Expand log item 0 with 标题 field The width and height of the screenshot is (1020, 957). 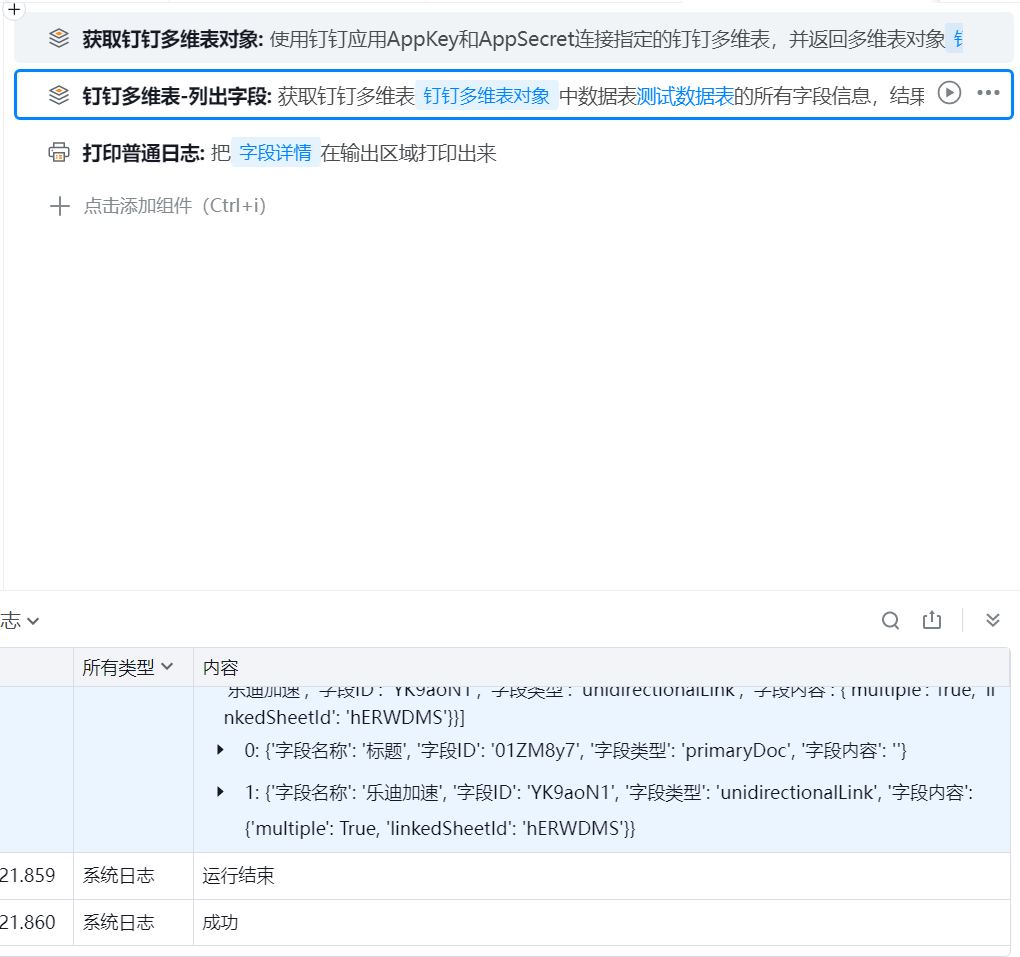220,750
